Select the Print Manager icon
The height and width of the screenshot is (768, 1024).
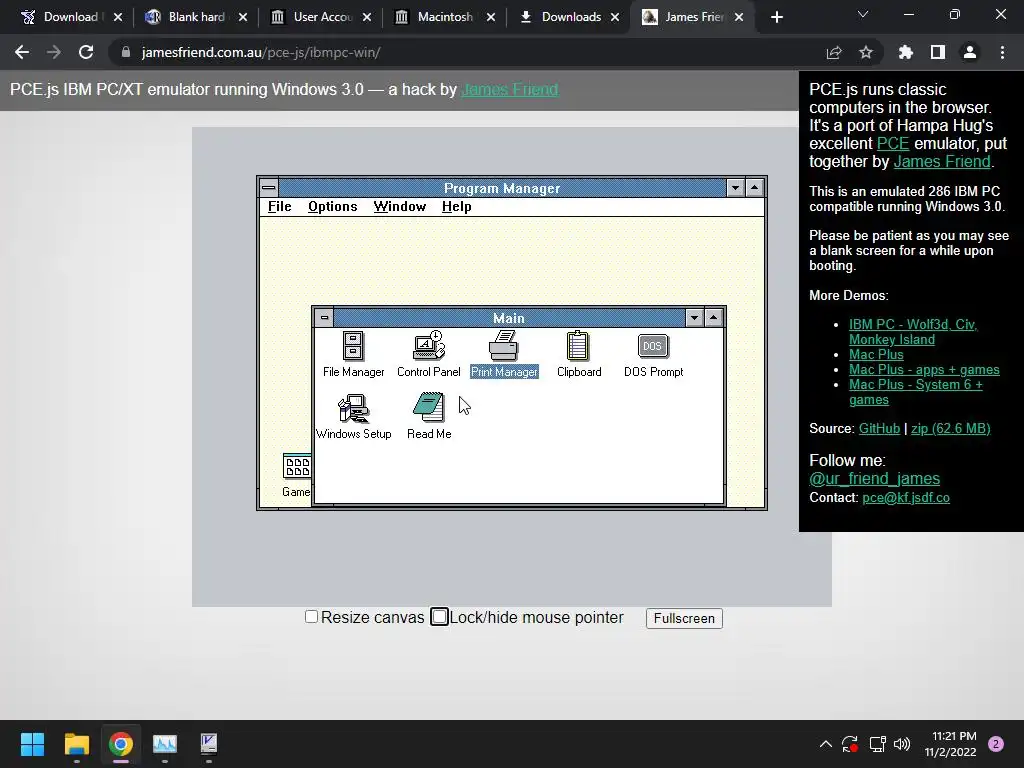[504, 354]
